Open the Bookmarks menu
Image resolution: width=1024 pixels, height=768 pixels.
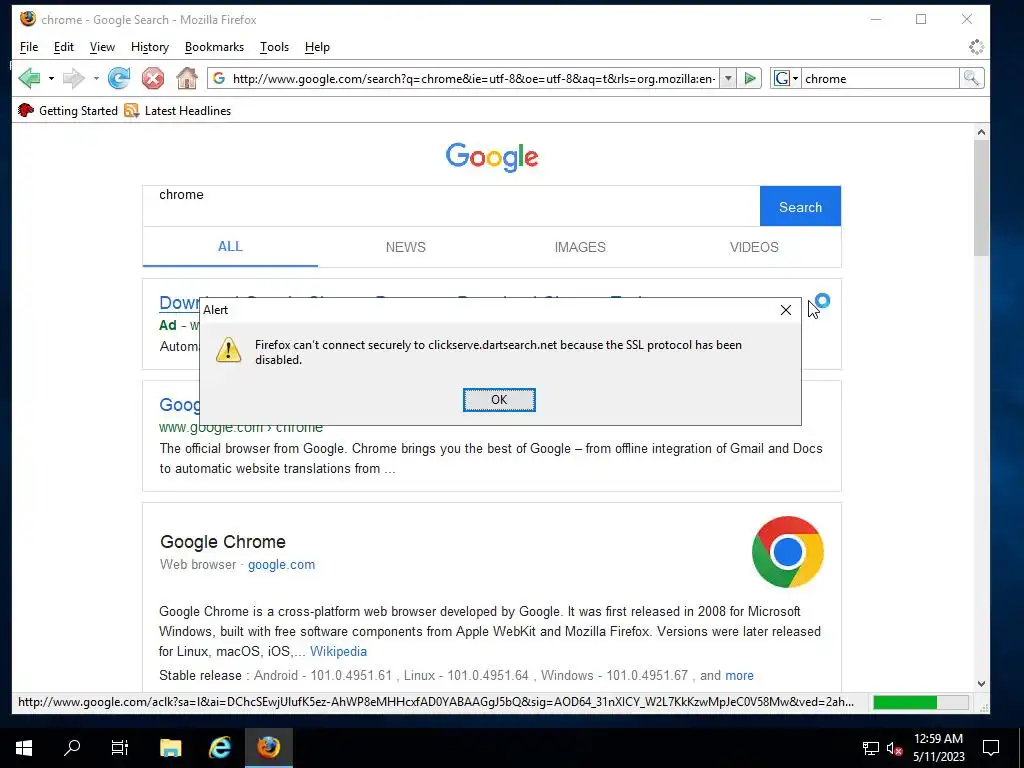pyautogui.click(x=214, y=47)
